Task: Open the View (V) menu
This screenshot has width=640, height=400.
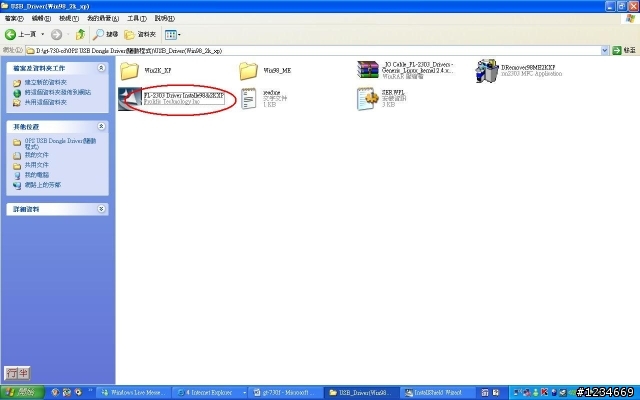Action: (x=69, y=18)
